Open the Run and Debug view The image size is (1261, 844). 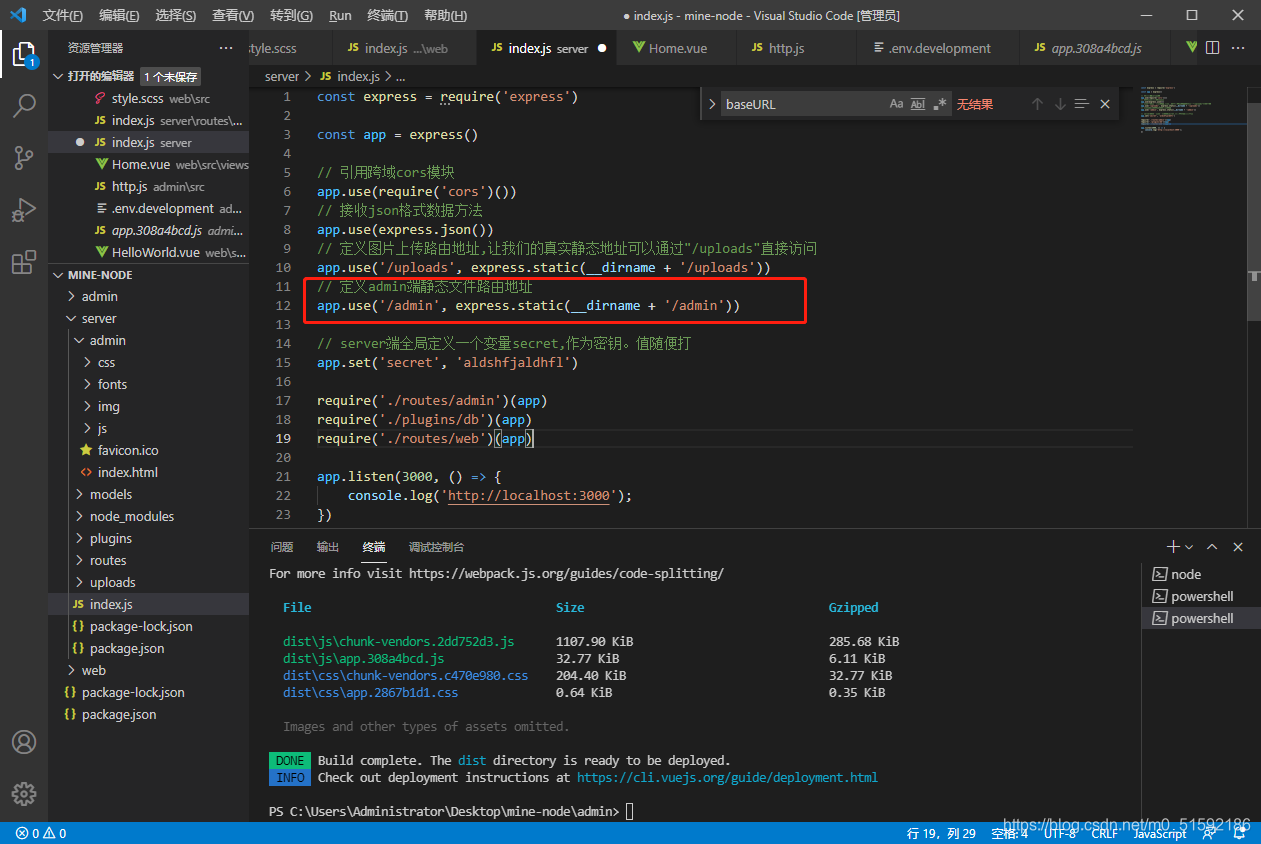coord(24,210)
